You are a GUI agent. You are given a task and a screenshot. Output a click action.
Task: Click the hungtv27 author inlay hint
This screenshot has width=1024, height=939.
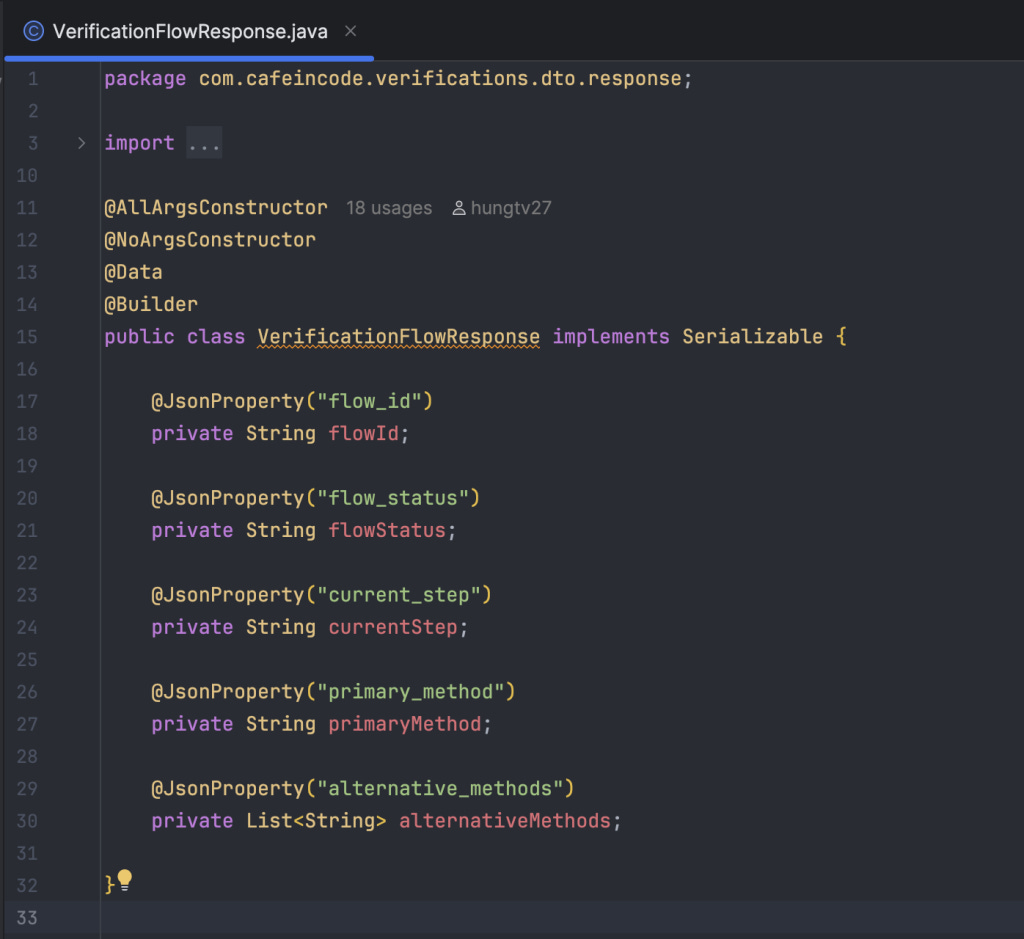(511, 208)
